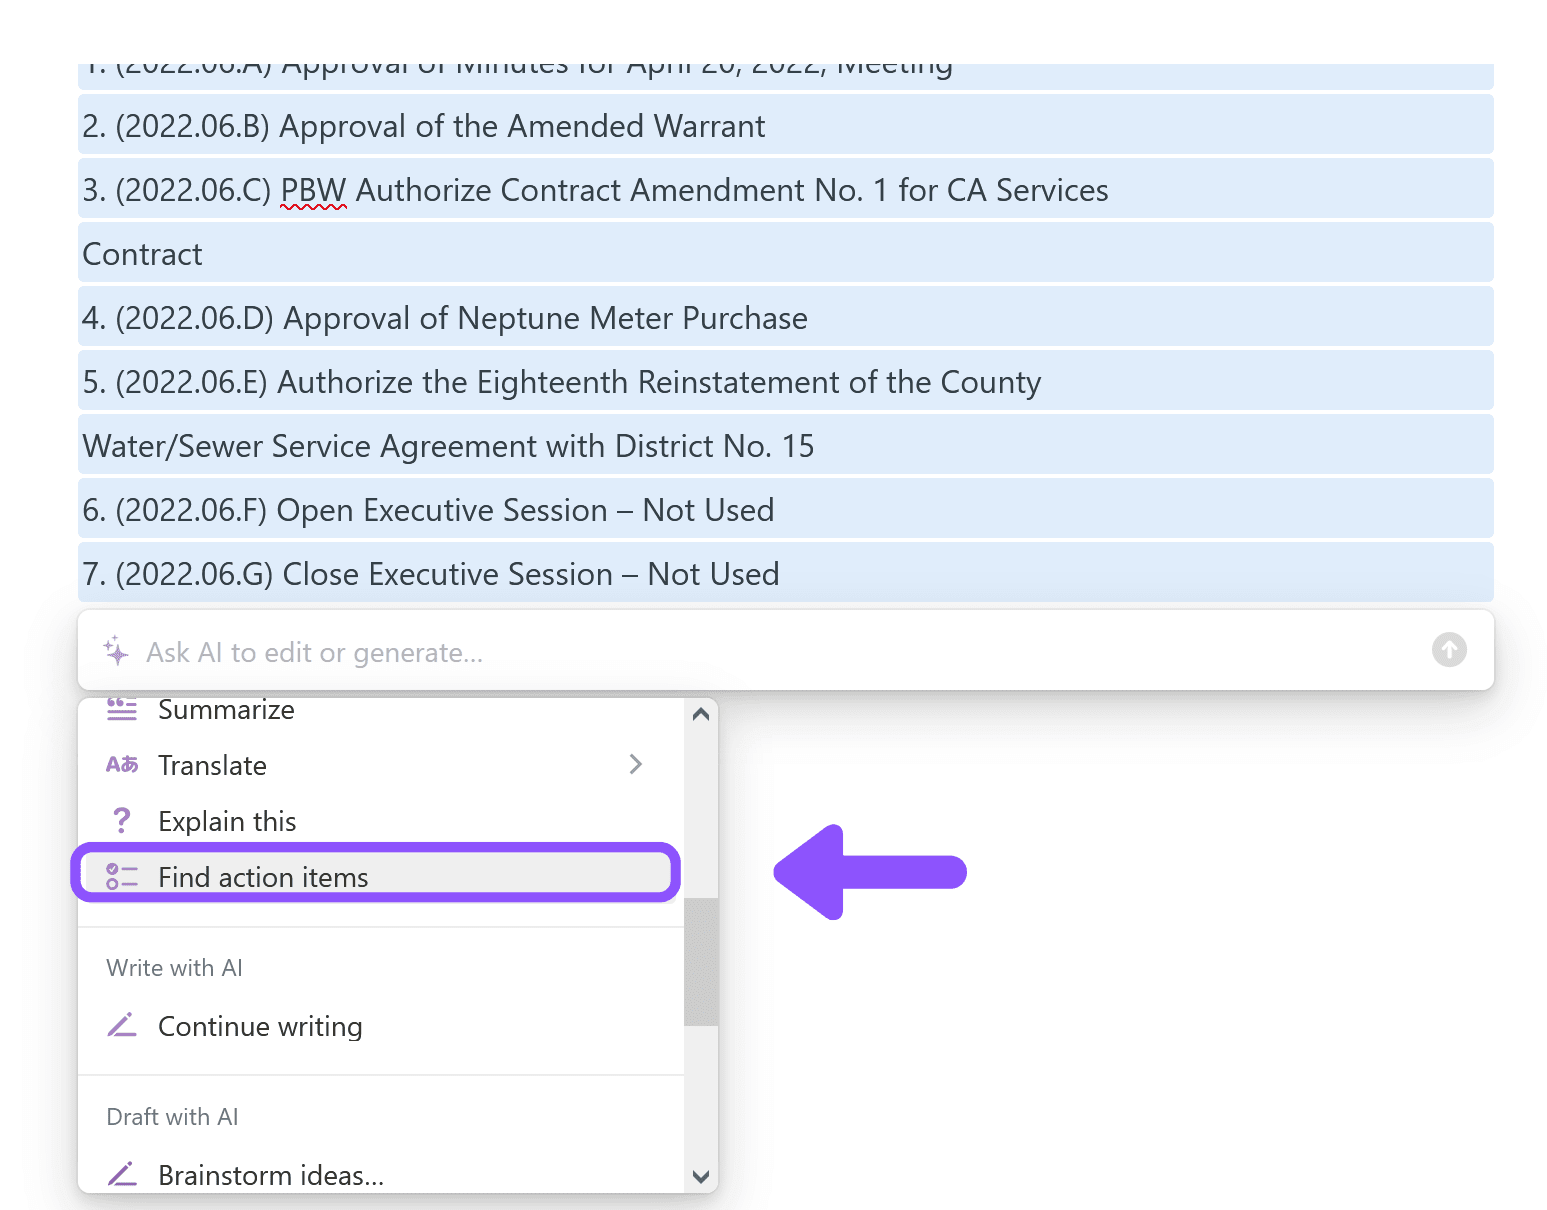Click the checklist icon beside Find action items
The width and height of the screenshot is (1547, 1210).
pyautogui.click(x=122, y=877)
